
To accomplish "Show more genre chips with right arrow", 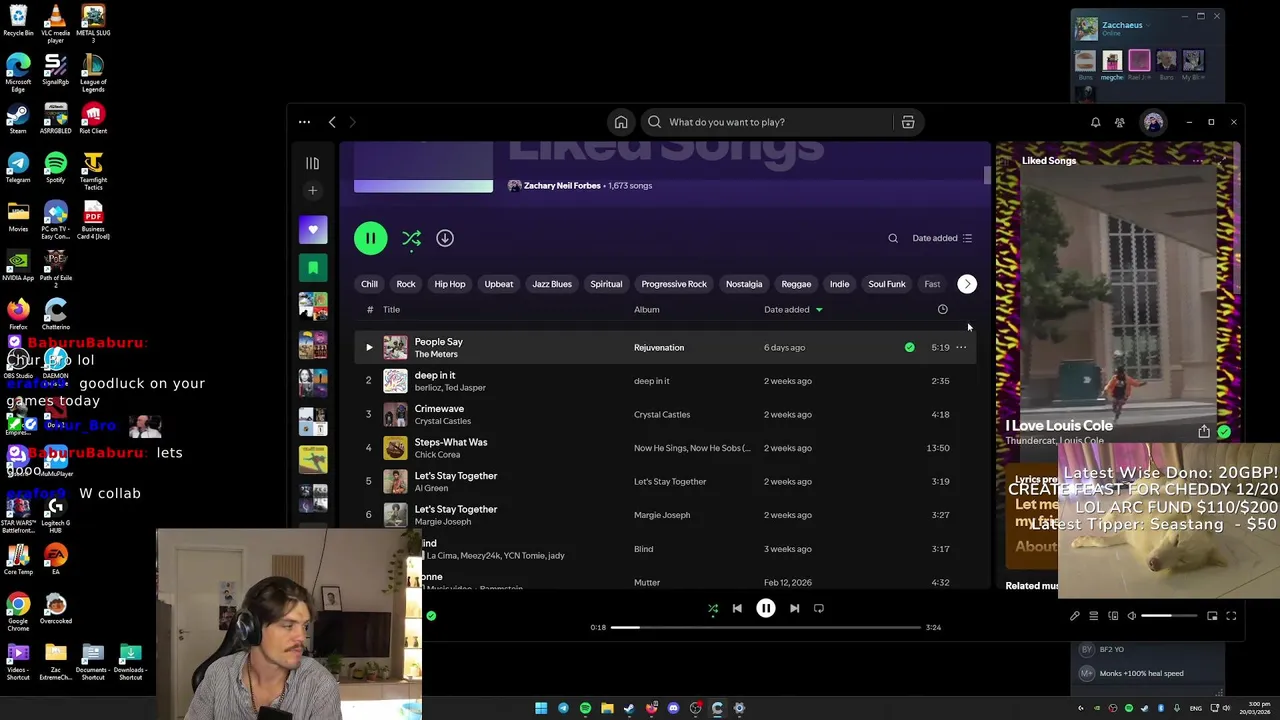I will point(967,284).
